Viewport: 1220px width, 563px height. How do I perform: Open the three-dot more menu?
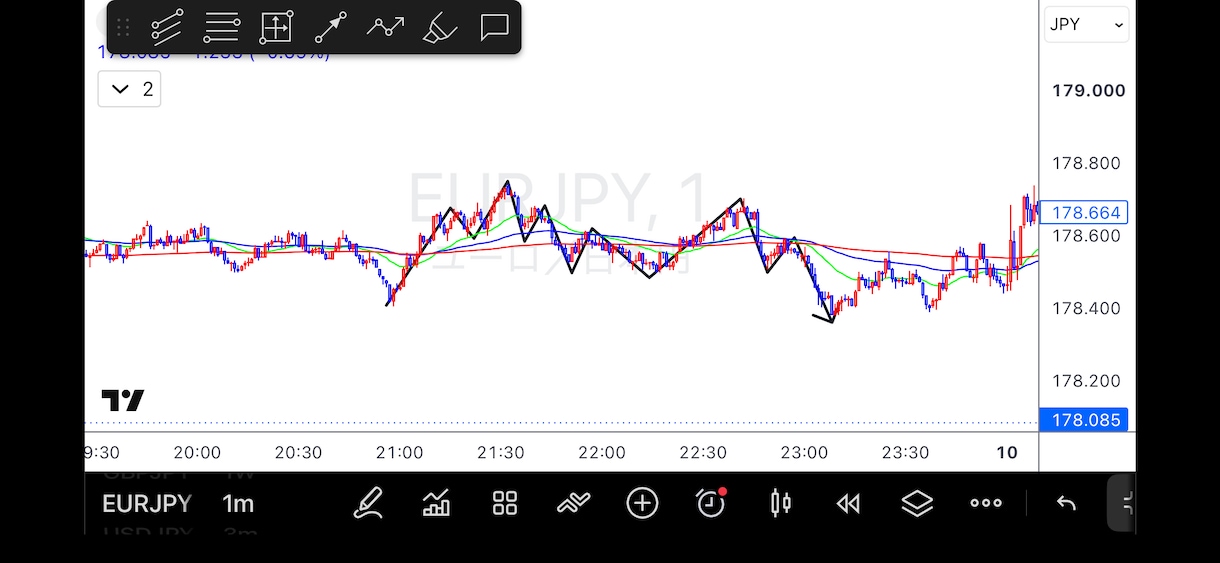[x=986, y=503]
